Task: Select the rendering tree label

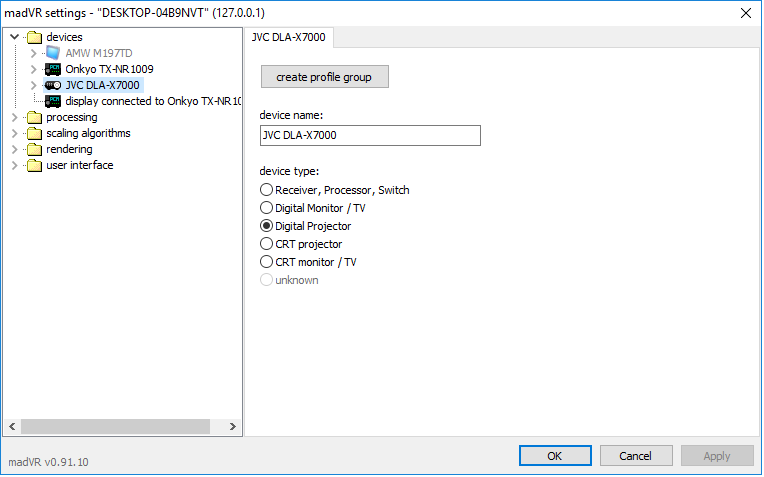Action: pyautogui.click(x=69, y=150)
